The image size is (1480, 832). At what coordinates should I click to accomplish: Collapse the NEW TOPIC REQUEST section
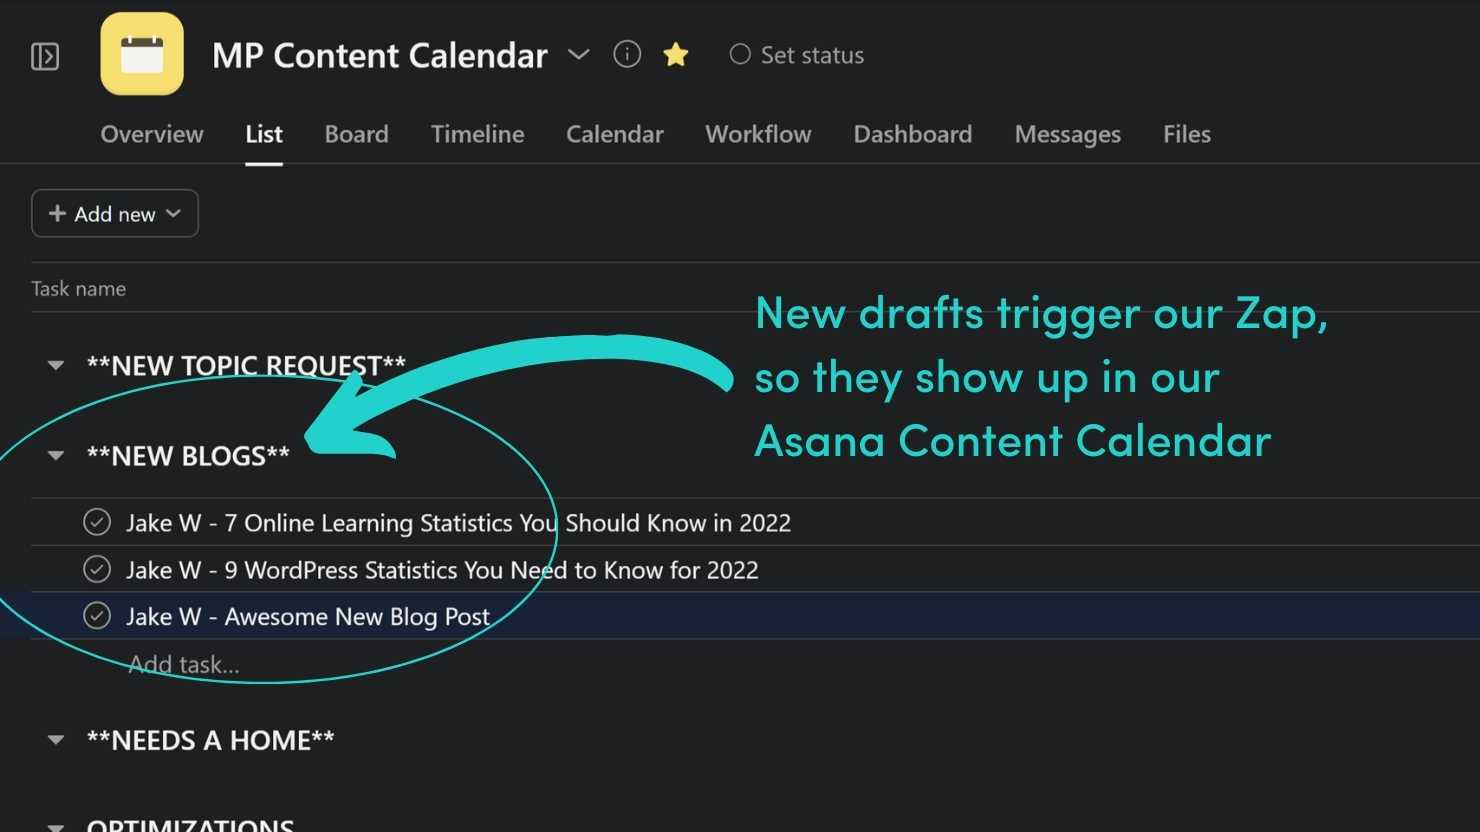(56, 366)
